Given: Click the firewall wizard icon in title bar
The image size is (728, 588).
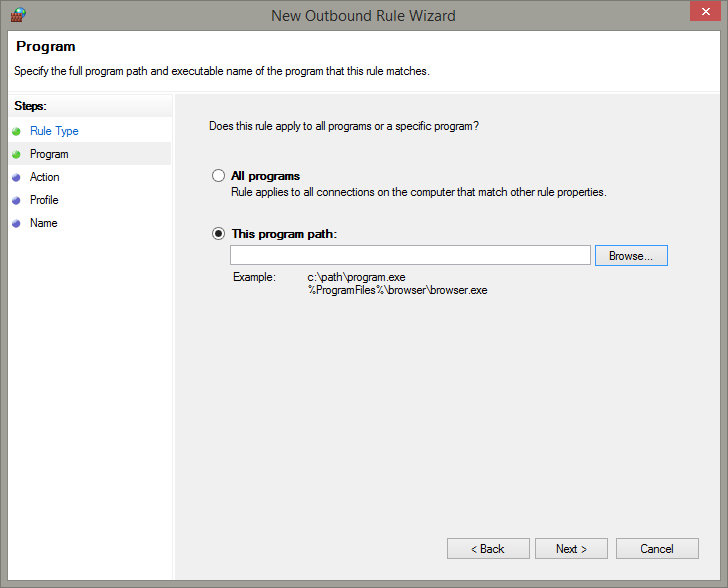Looking at the screenshot, I should [18, 15].
